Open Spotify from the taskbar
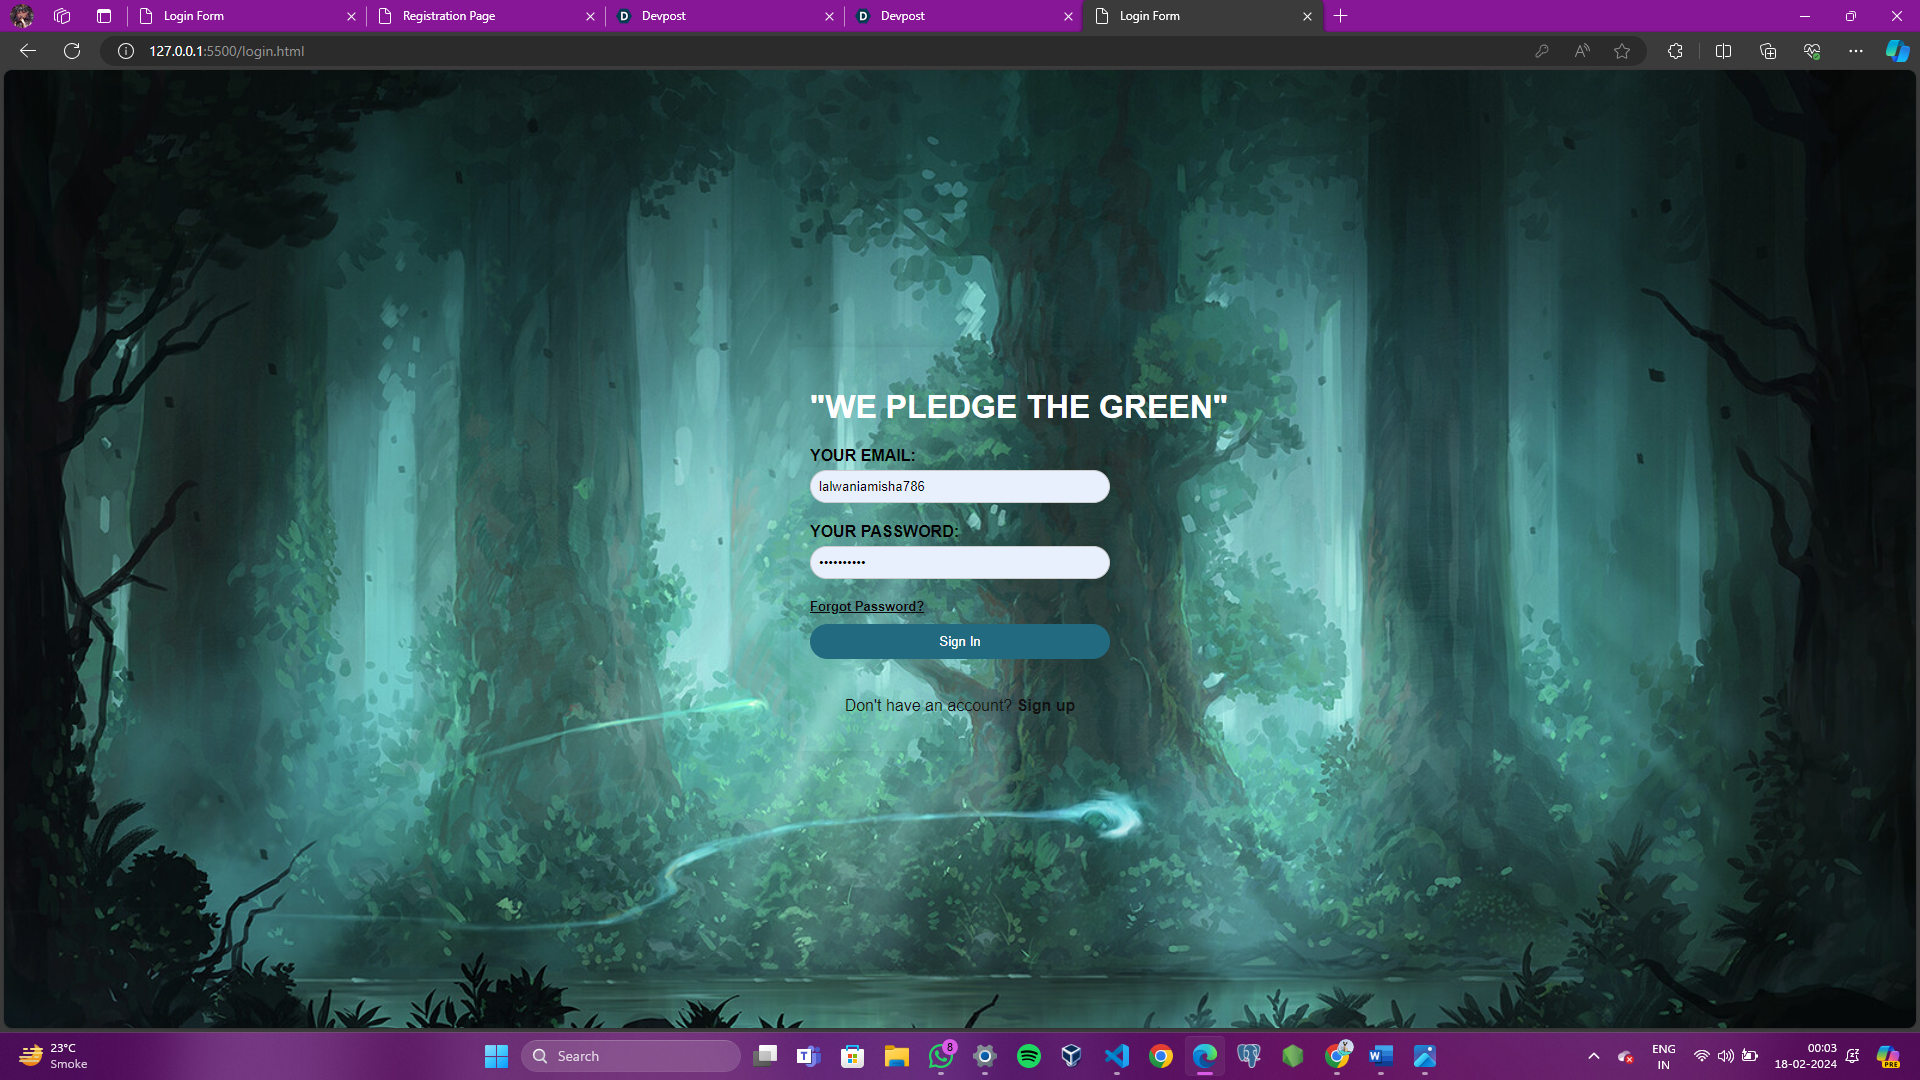The width and height of the screenshot is (1920, 1080). [1028, 1056]
